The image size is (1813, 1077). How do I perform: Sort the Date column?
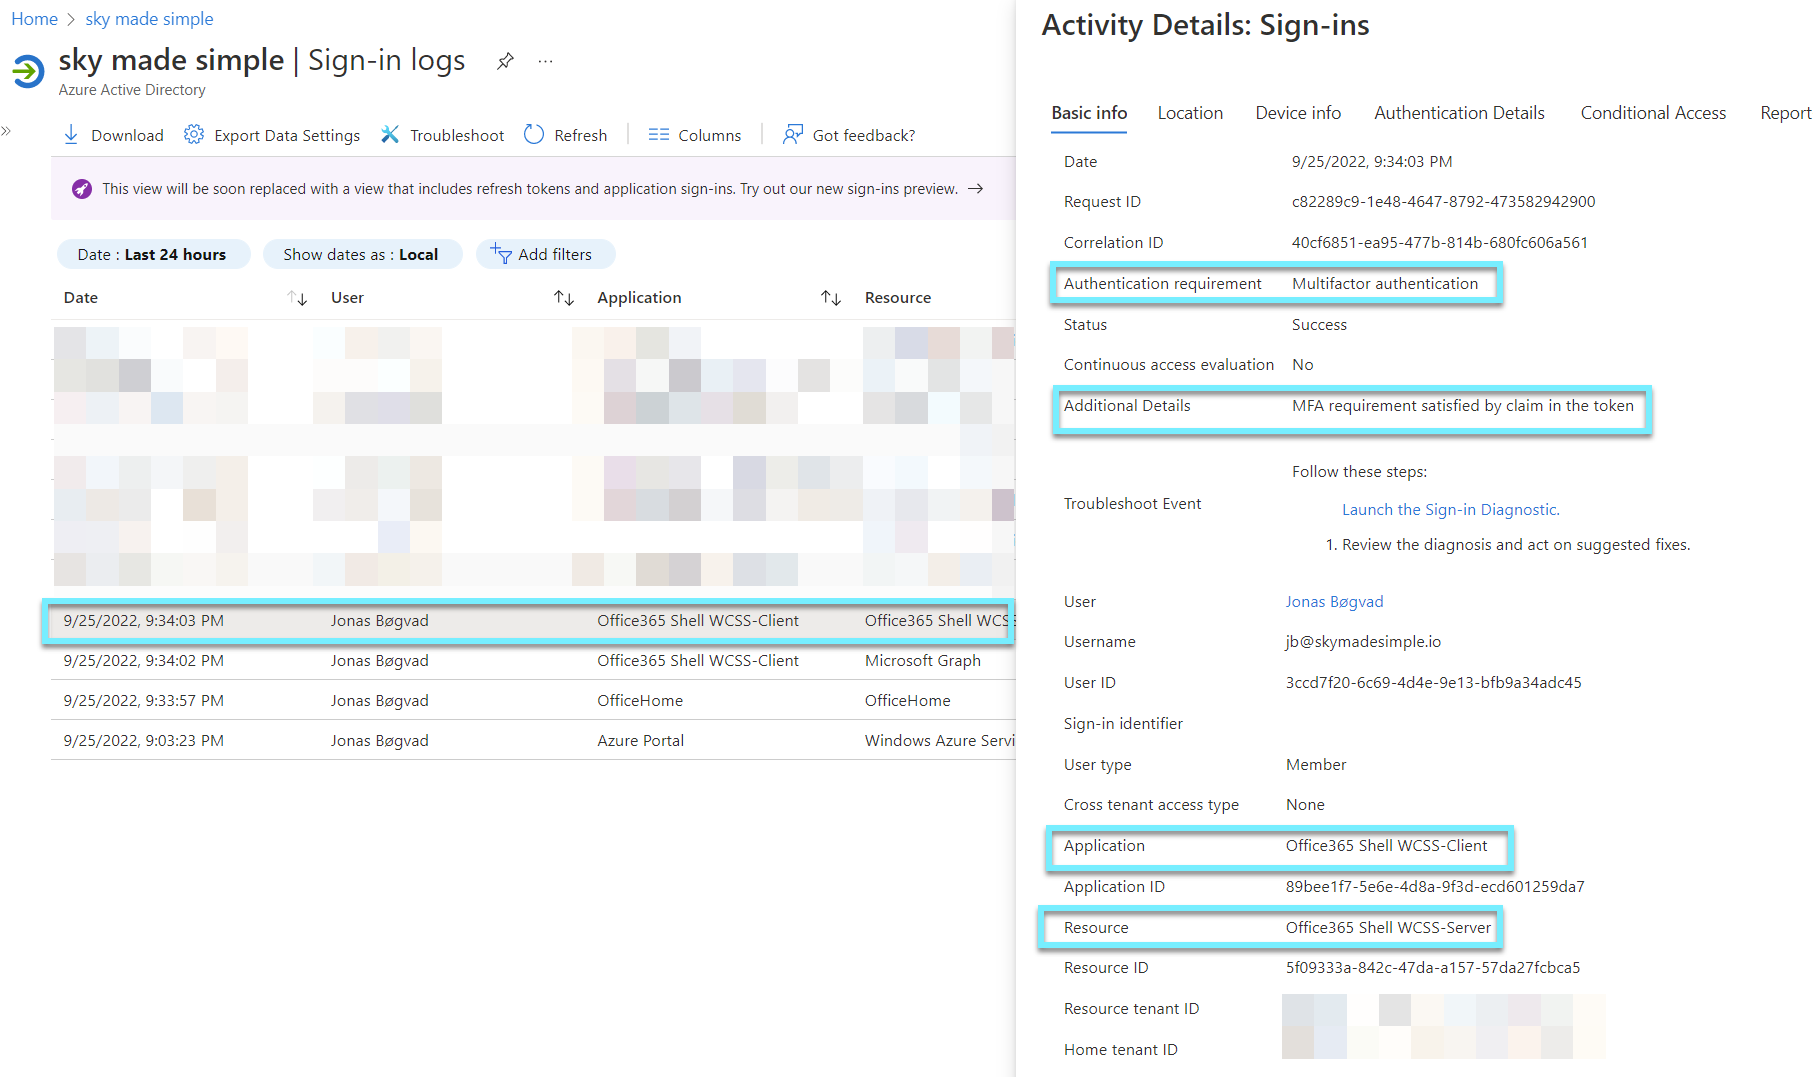pyautogui.click(x=297, y=298)
